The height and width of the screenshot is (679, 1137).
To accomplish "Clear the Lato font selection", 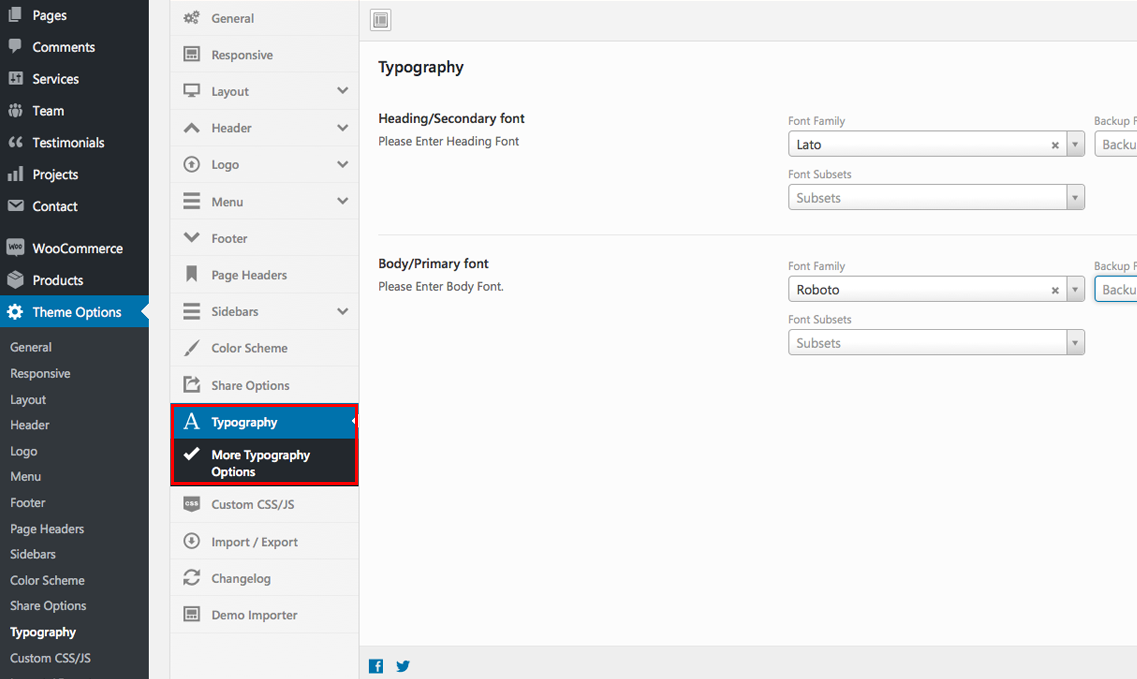I will pyautogui.click(x=1055, y=145).
